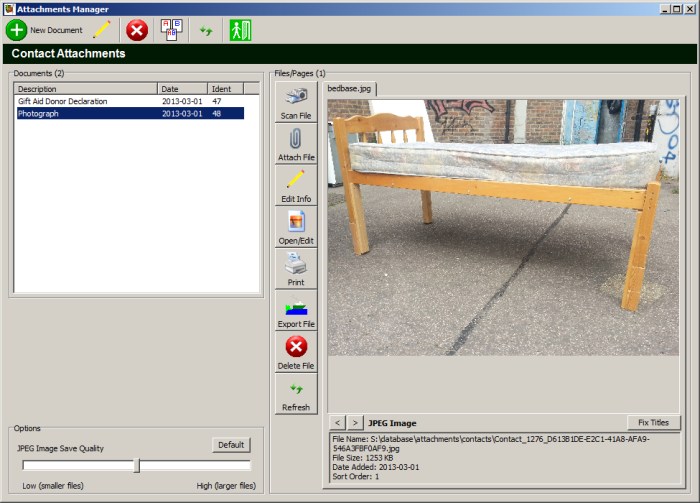Select the bedbase.jpg tab
Image resolution: width=700 pixels, height=503 pixels.
click(x=349, y=89)
